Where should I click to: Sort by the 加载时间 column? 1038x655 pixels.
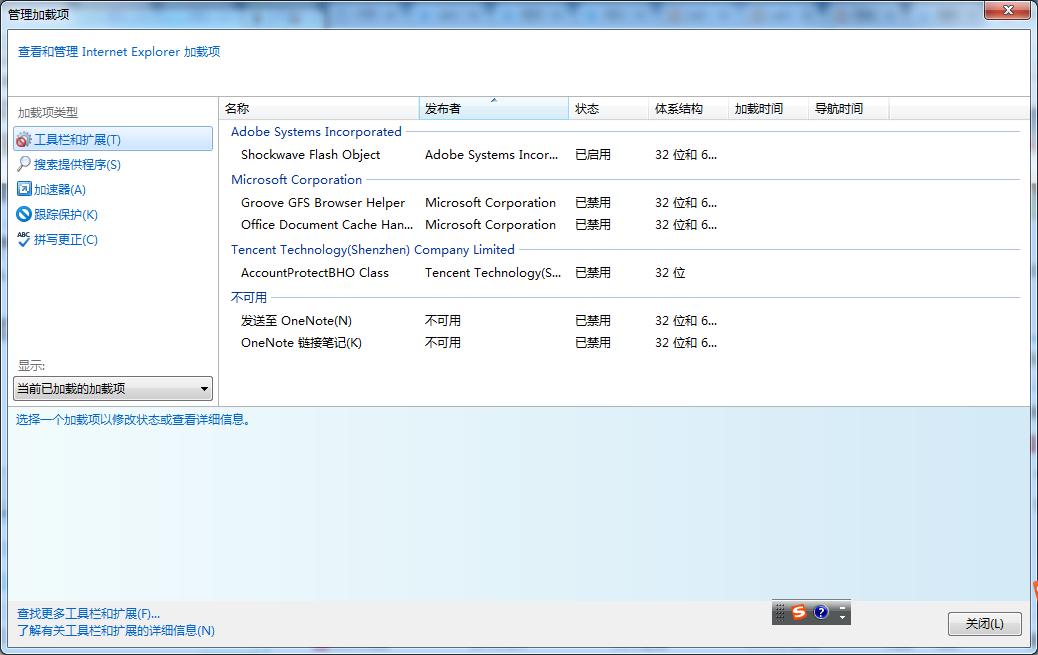[x=768, y=109]
